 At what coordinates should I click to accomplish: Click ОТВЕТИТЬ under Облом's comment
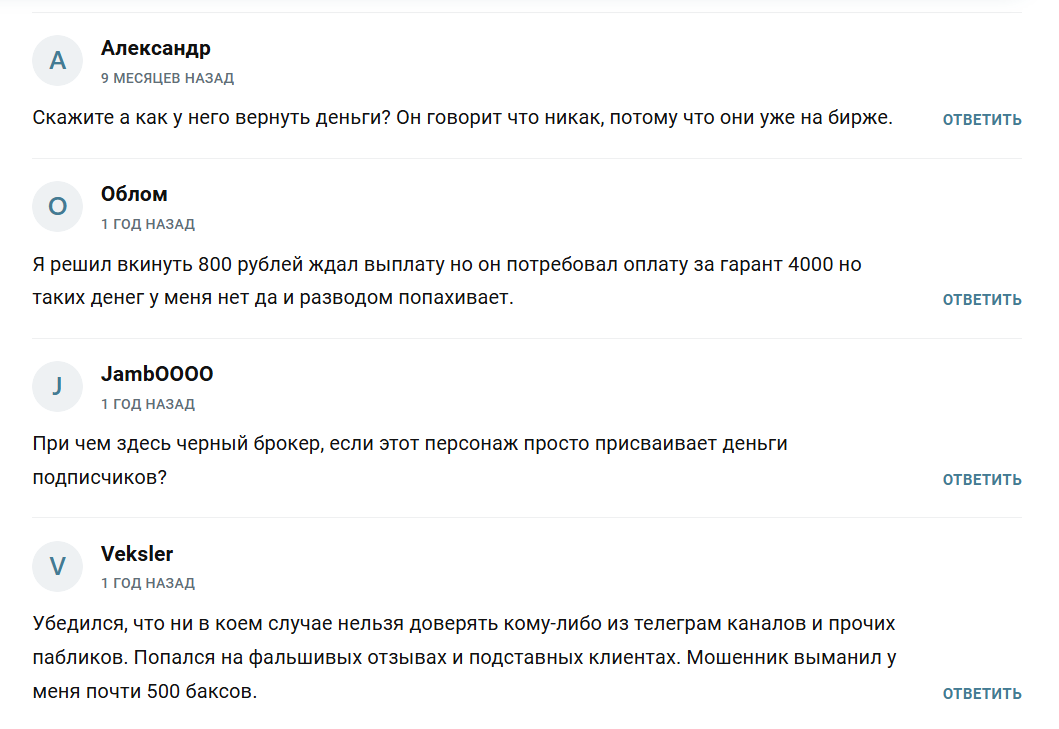coord(980,298)
